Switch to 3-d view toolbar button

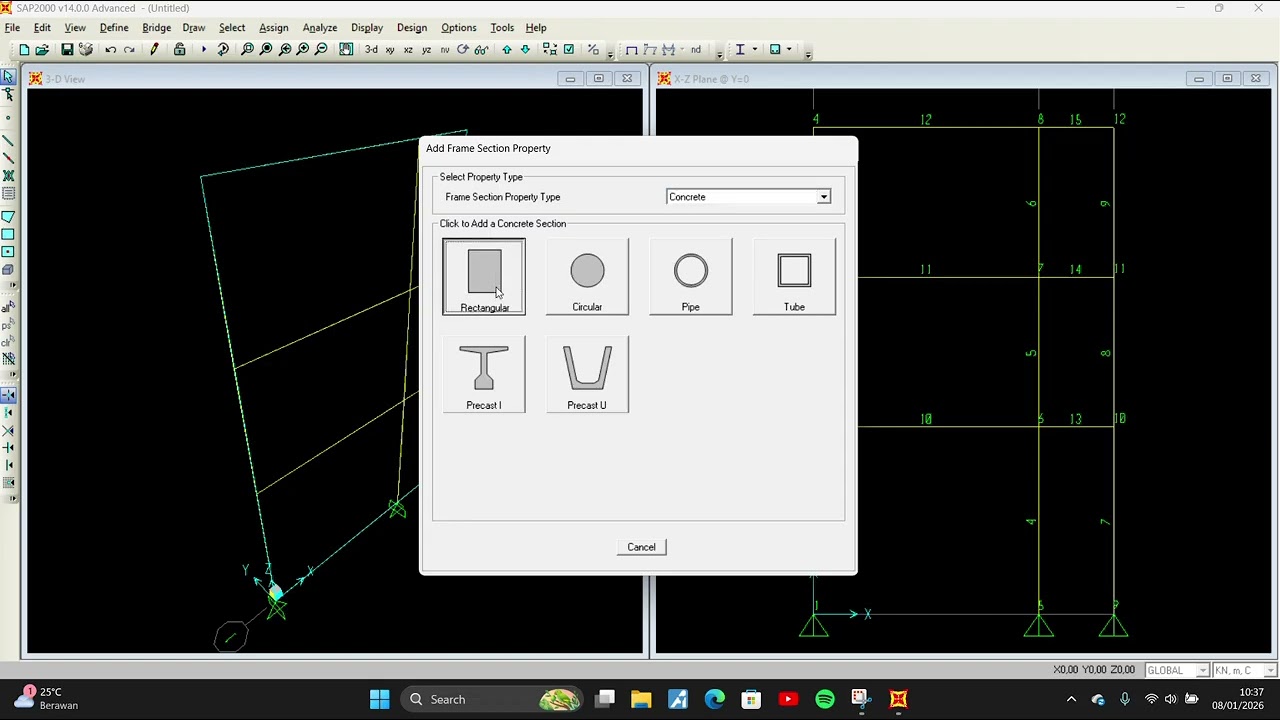coord(371,49)
